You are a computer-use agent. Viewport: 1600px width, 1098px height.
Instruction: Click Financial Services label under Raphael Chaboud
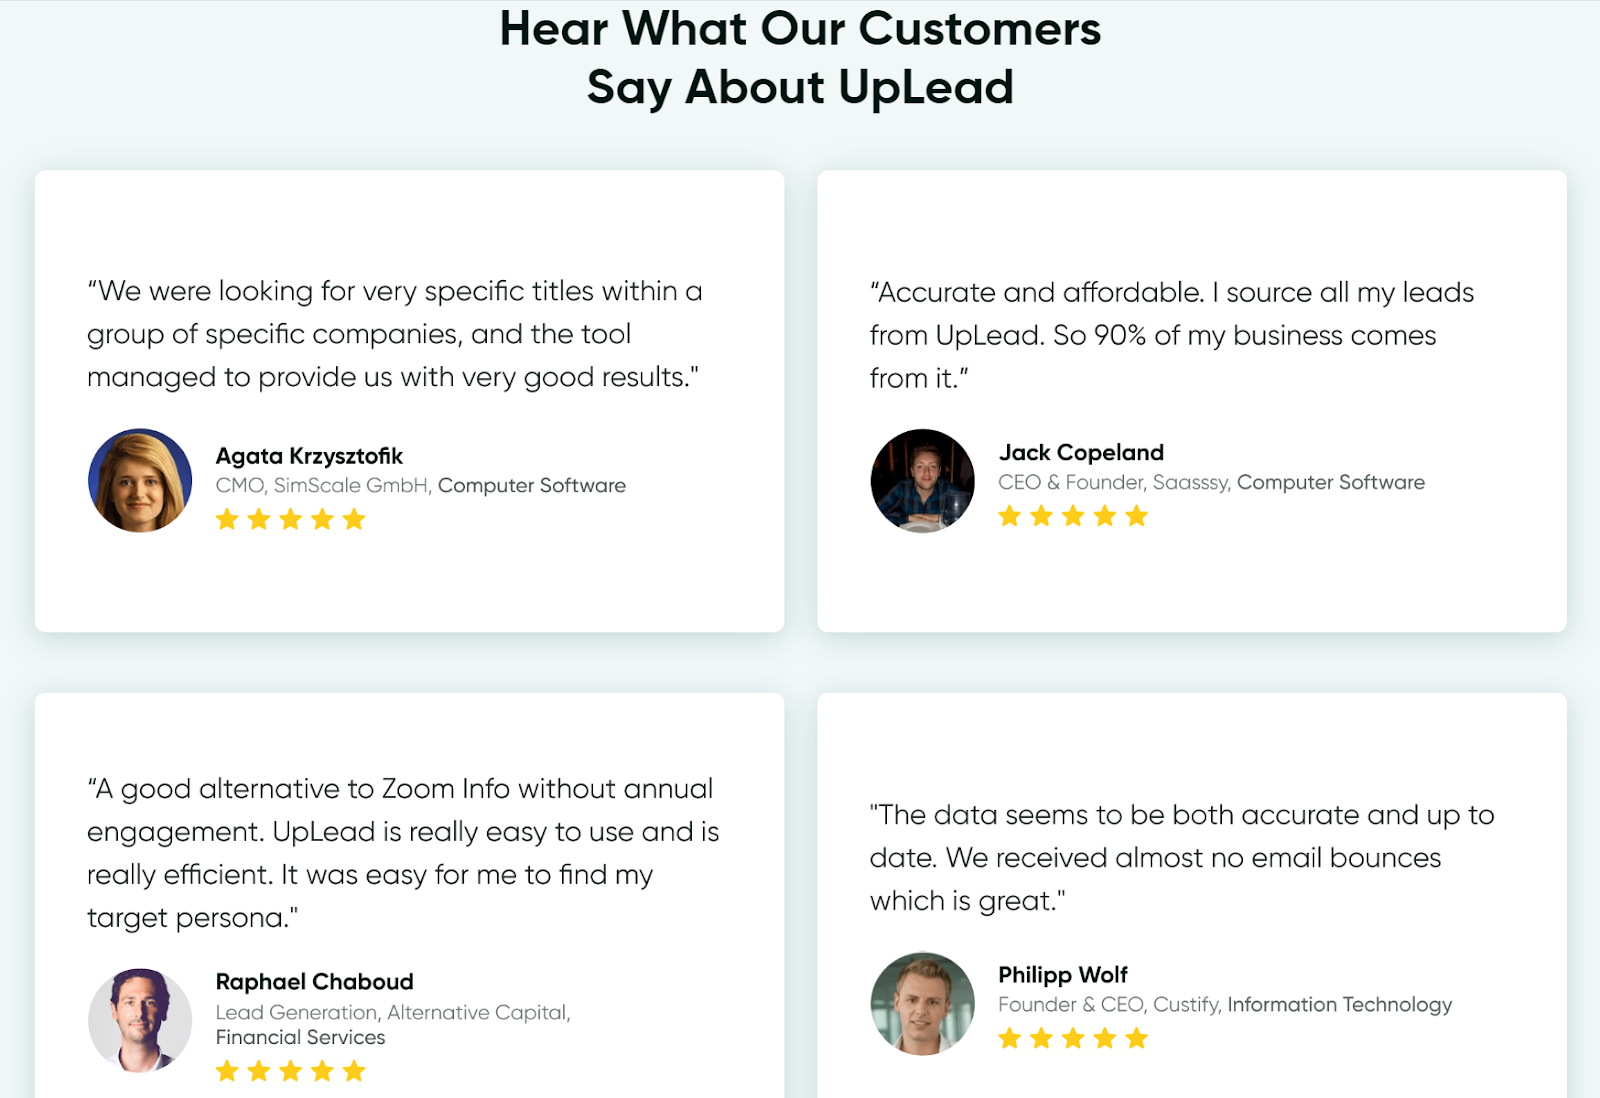tap(300, 1038)
